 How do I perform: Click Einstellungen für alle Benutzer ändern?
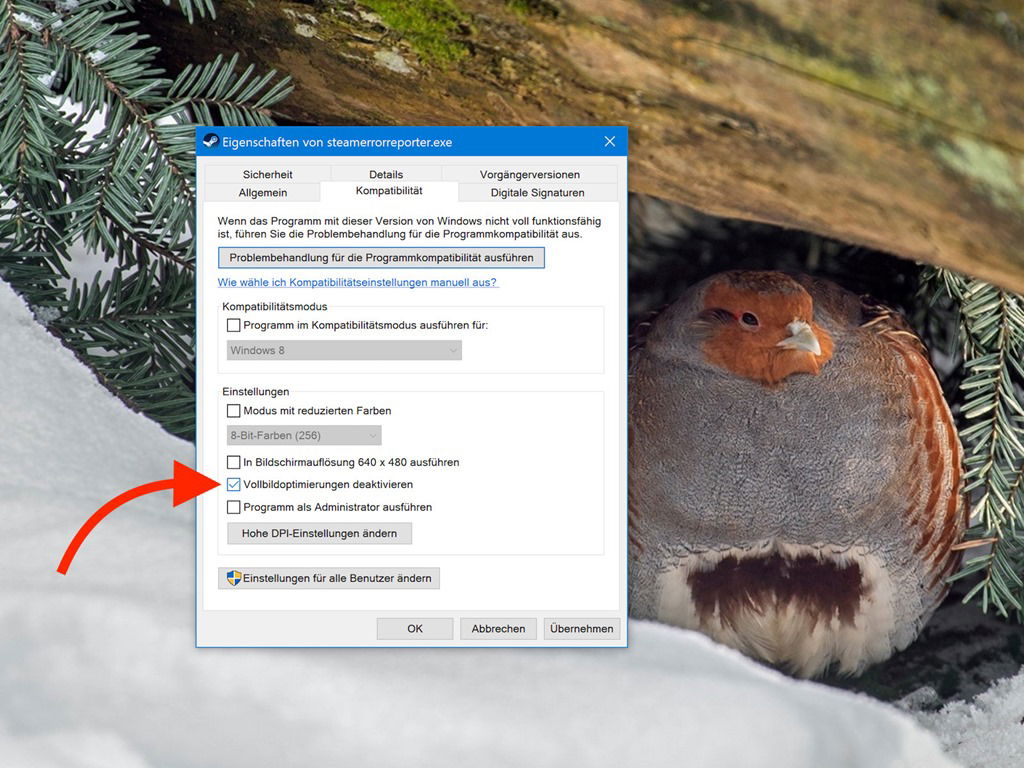[x=328, y=578]
